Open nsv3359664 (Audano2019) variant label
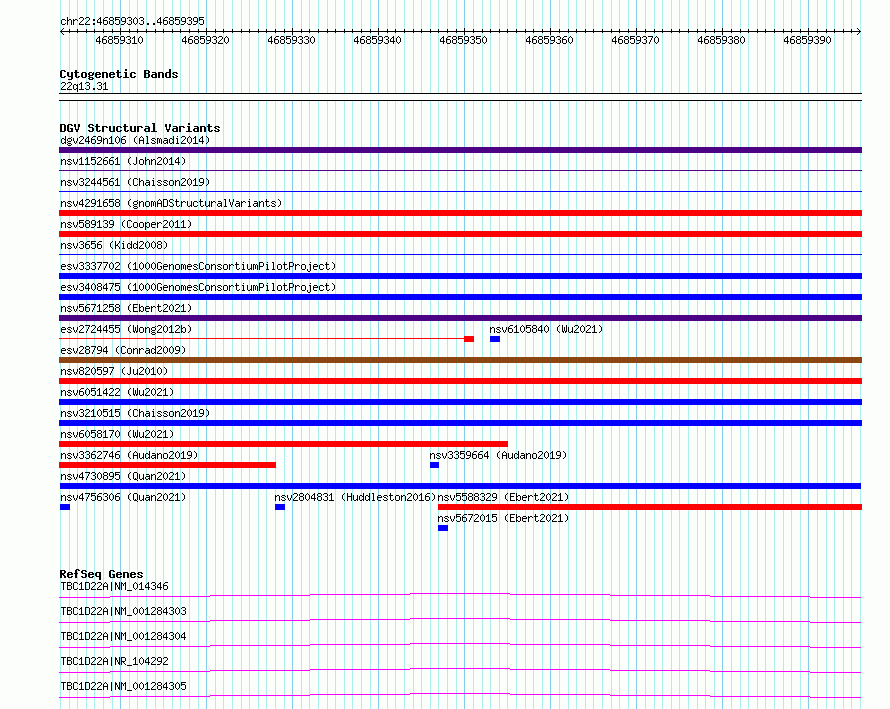Screen dimensions: 890x709 [498, 455]
